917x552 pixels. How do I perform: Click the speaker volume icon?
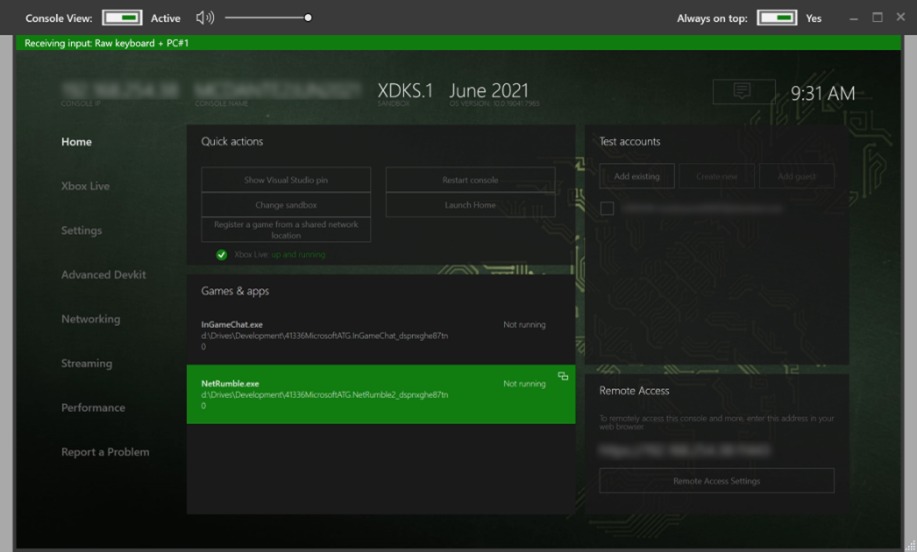tap(205, 18)
